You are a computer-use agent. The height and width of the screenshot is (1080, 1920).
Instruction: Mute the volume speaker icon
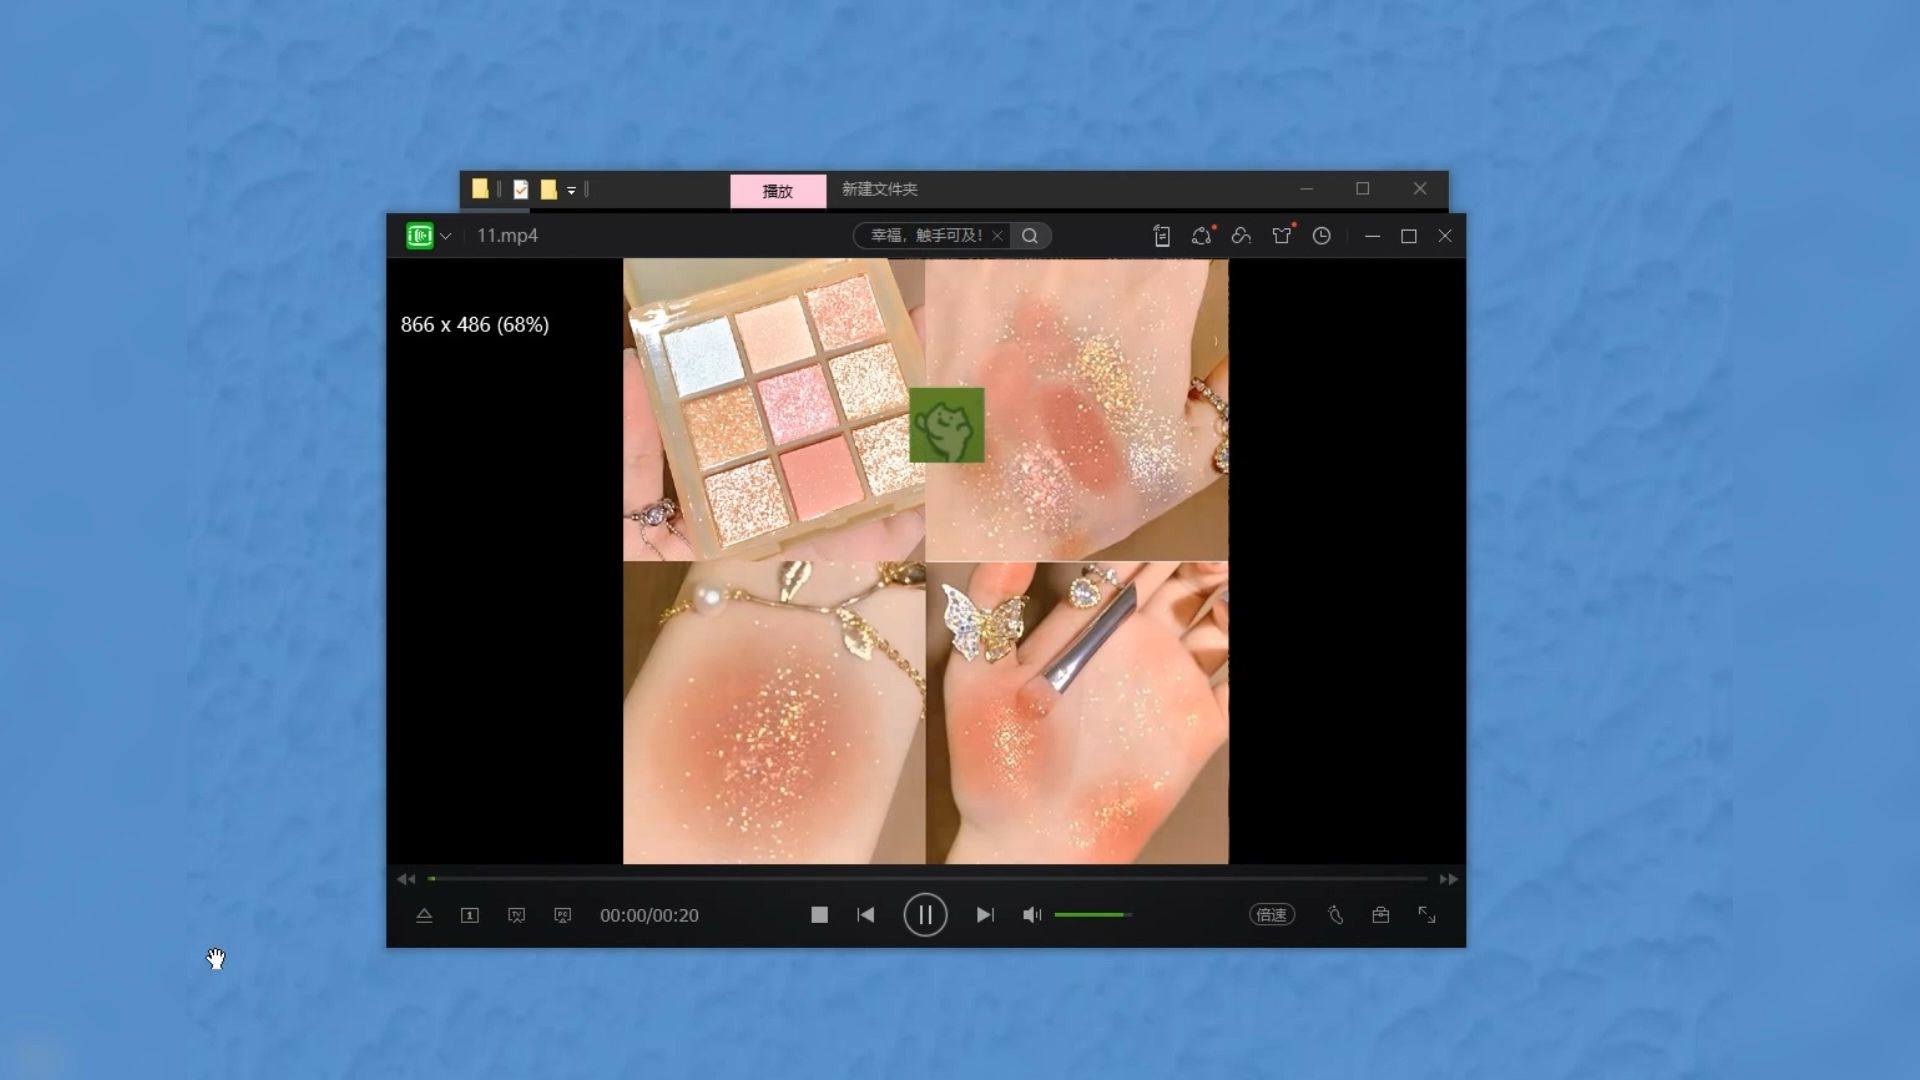[1031, 915]
